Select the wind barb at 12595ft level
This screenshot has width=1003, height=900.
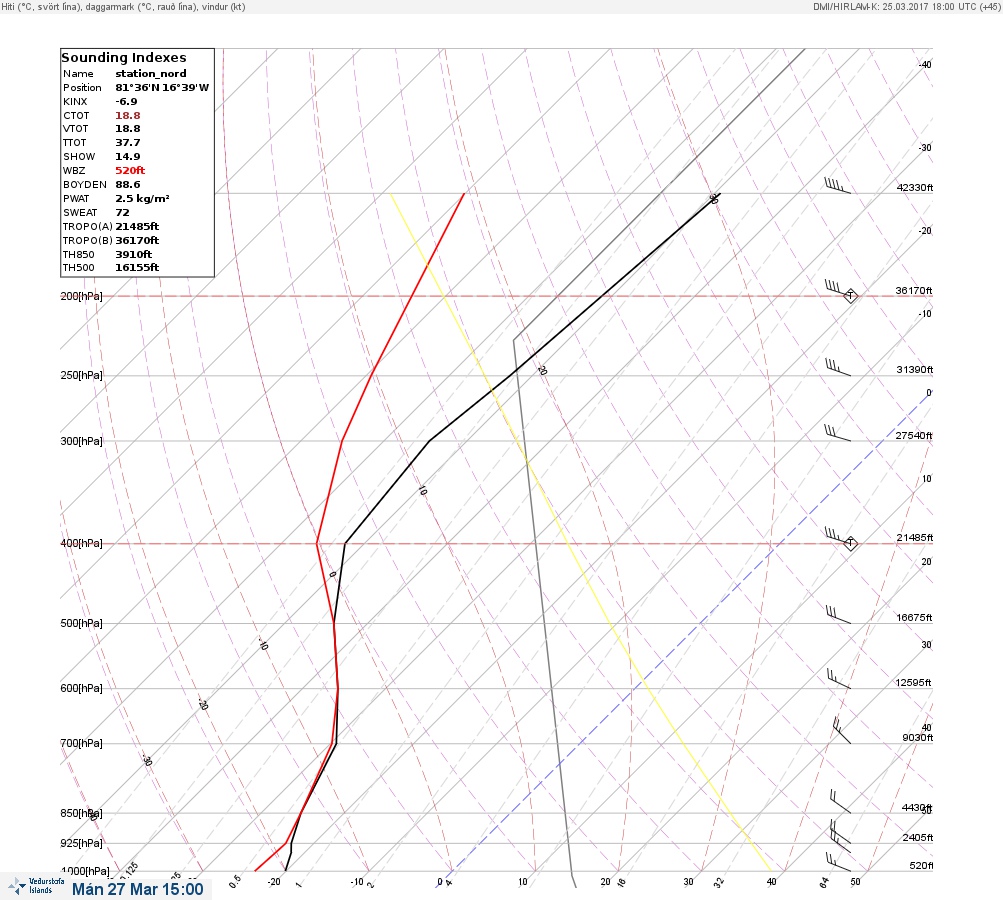tap(839, 679)
